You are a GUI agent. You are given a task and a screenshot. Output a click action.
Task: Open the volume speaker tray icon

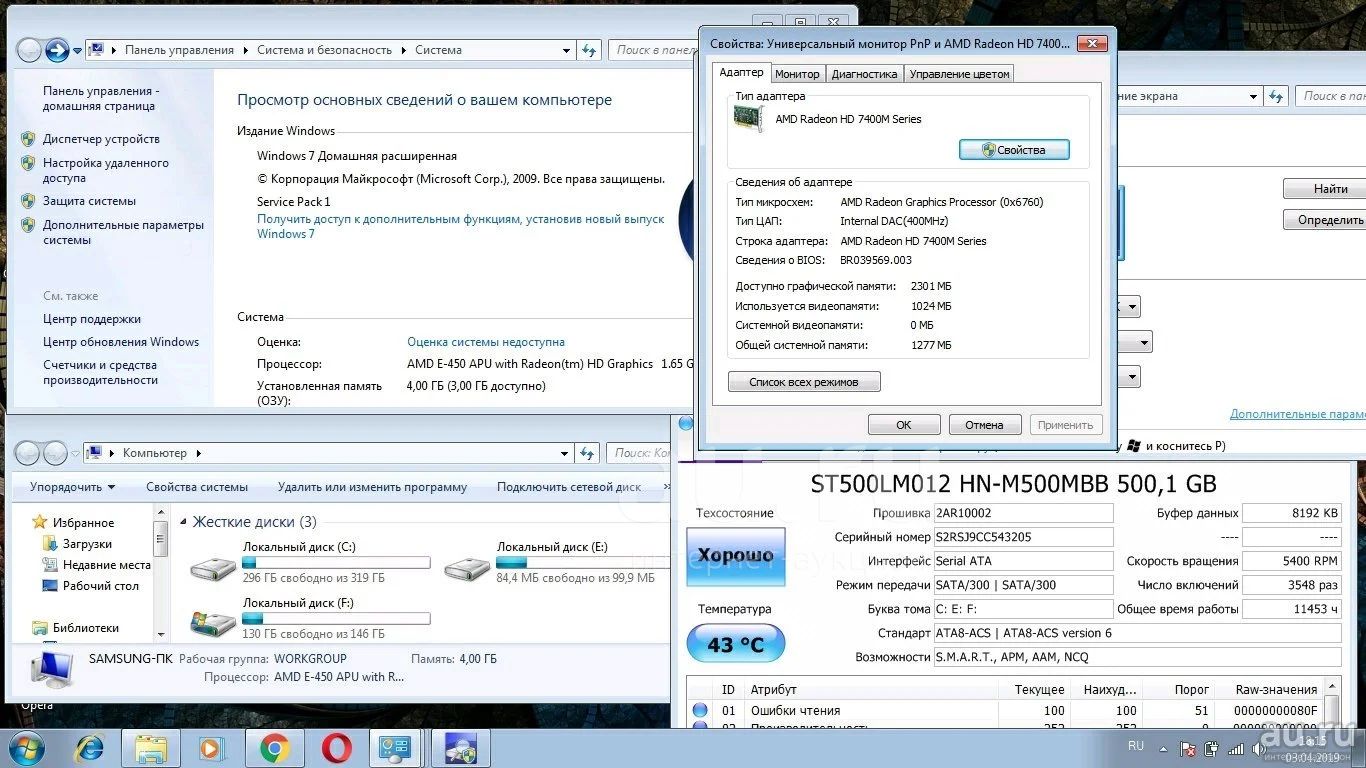[1259, 748]
